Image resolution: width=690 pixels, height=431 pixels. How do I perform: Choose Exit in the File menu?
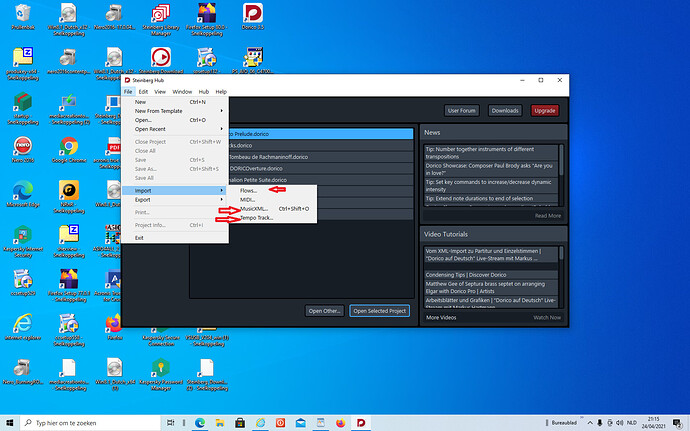[x=175, y=238]
